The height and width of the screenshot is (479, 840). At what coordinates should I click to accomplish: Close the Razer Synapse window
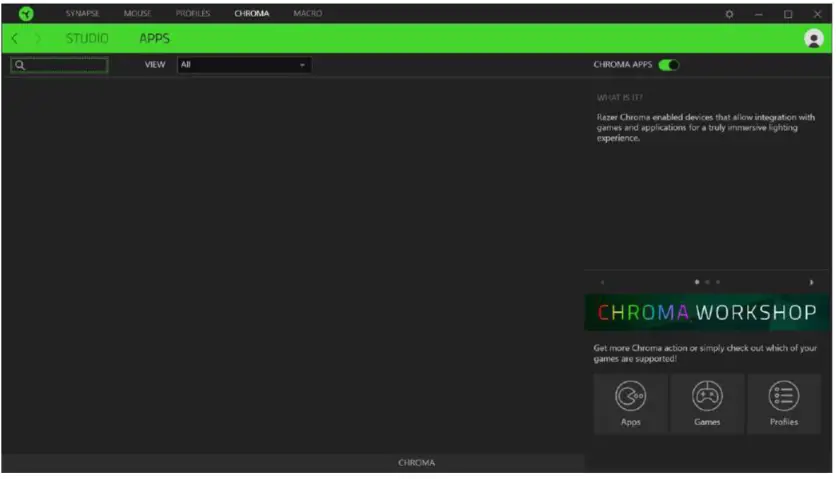point(817,14)
